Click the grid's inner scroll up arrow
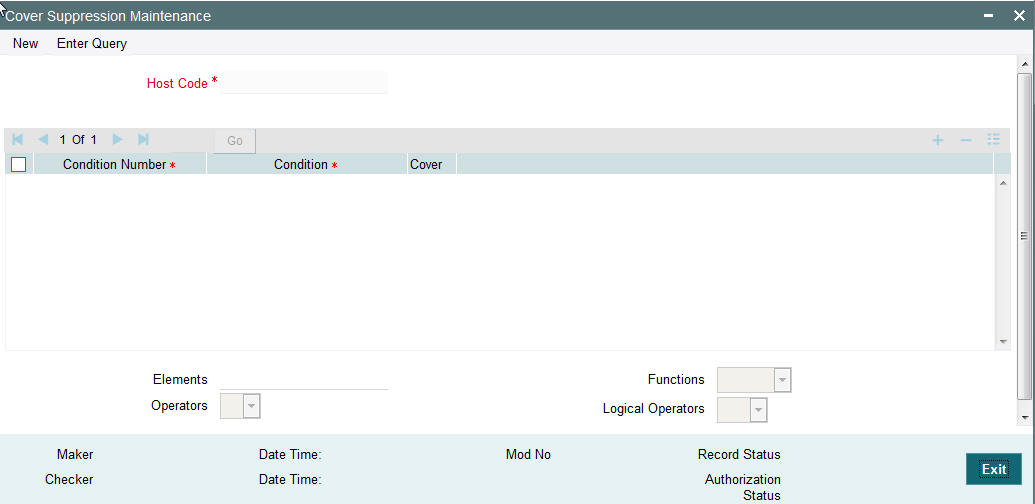 [x=1003, y=182]
